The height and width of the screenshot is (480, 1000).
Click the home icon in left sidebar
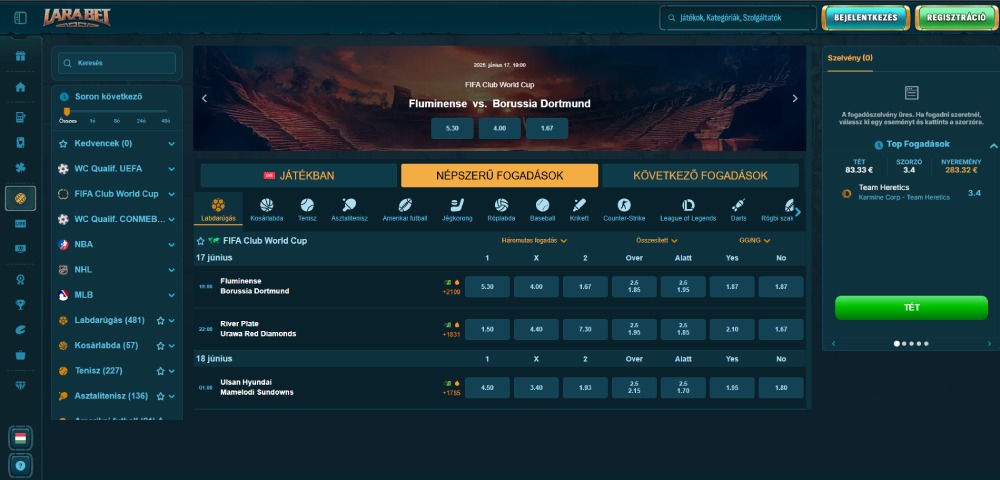click(20, 87)
